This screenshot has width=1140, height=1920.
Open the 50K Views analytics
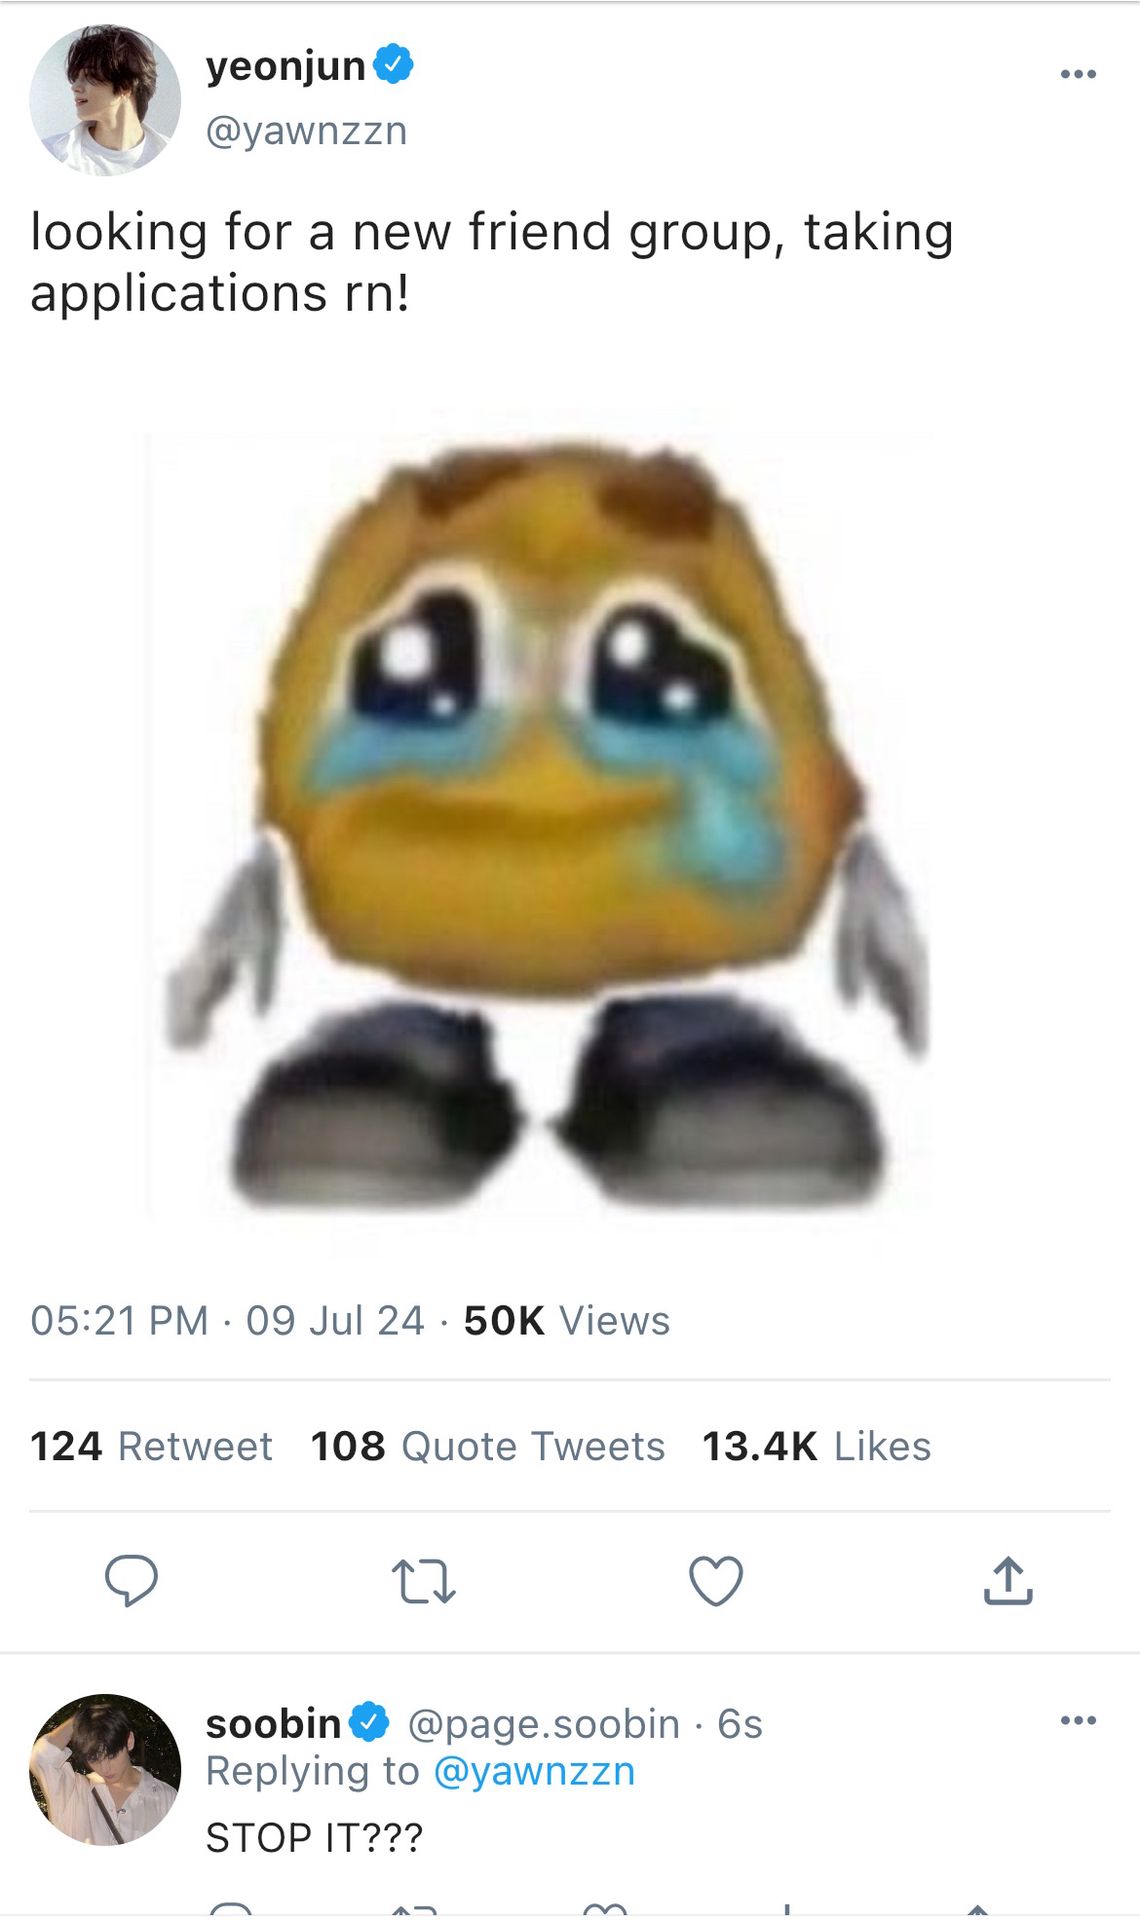pyautogui.click(x=566, y=1320)
